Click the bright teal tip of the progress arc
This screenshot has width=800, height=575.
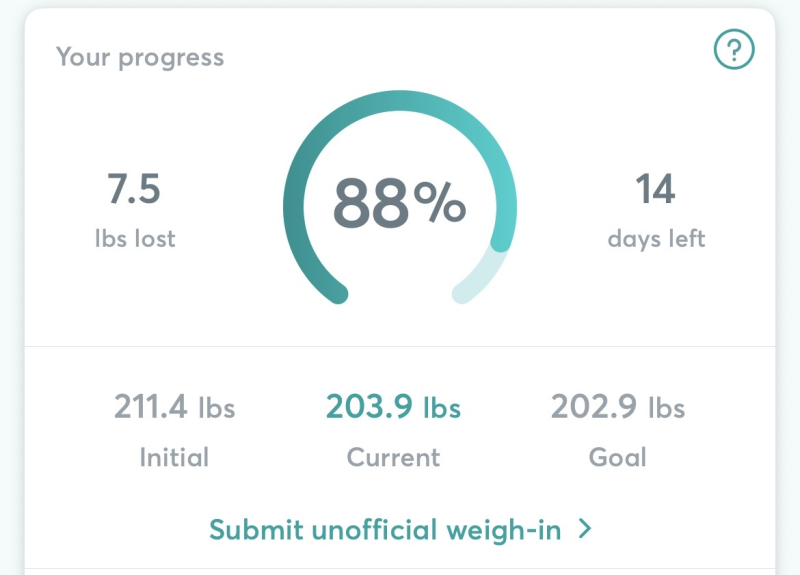[x=503, y=240]
